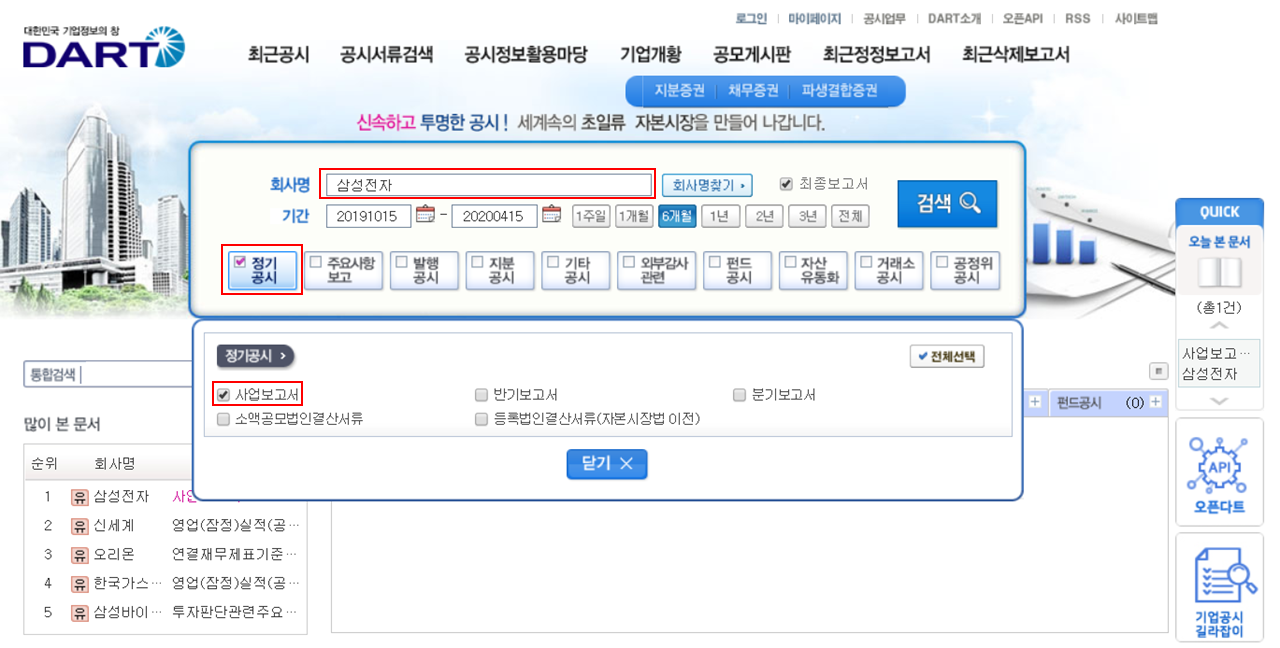Open start date calendar picker
The width and height of the screenshot is (1280, 648).
425,215
